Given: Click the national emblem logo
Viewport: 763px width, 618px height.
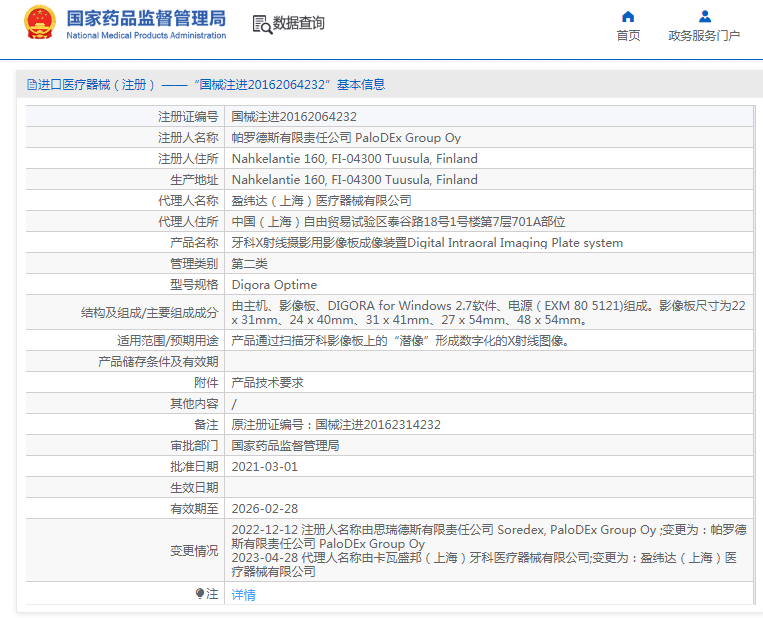Looking at the screenshot, I should coord(40,23).
